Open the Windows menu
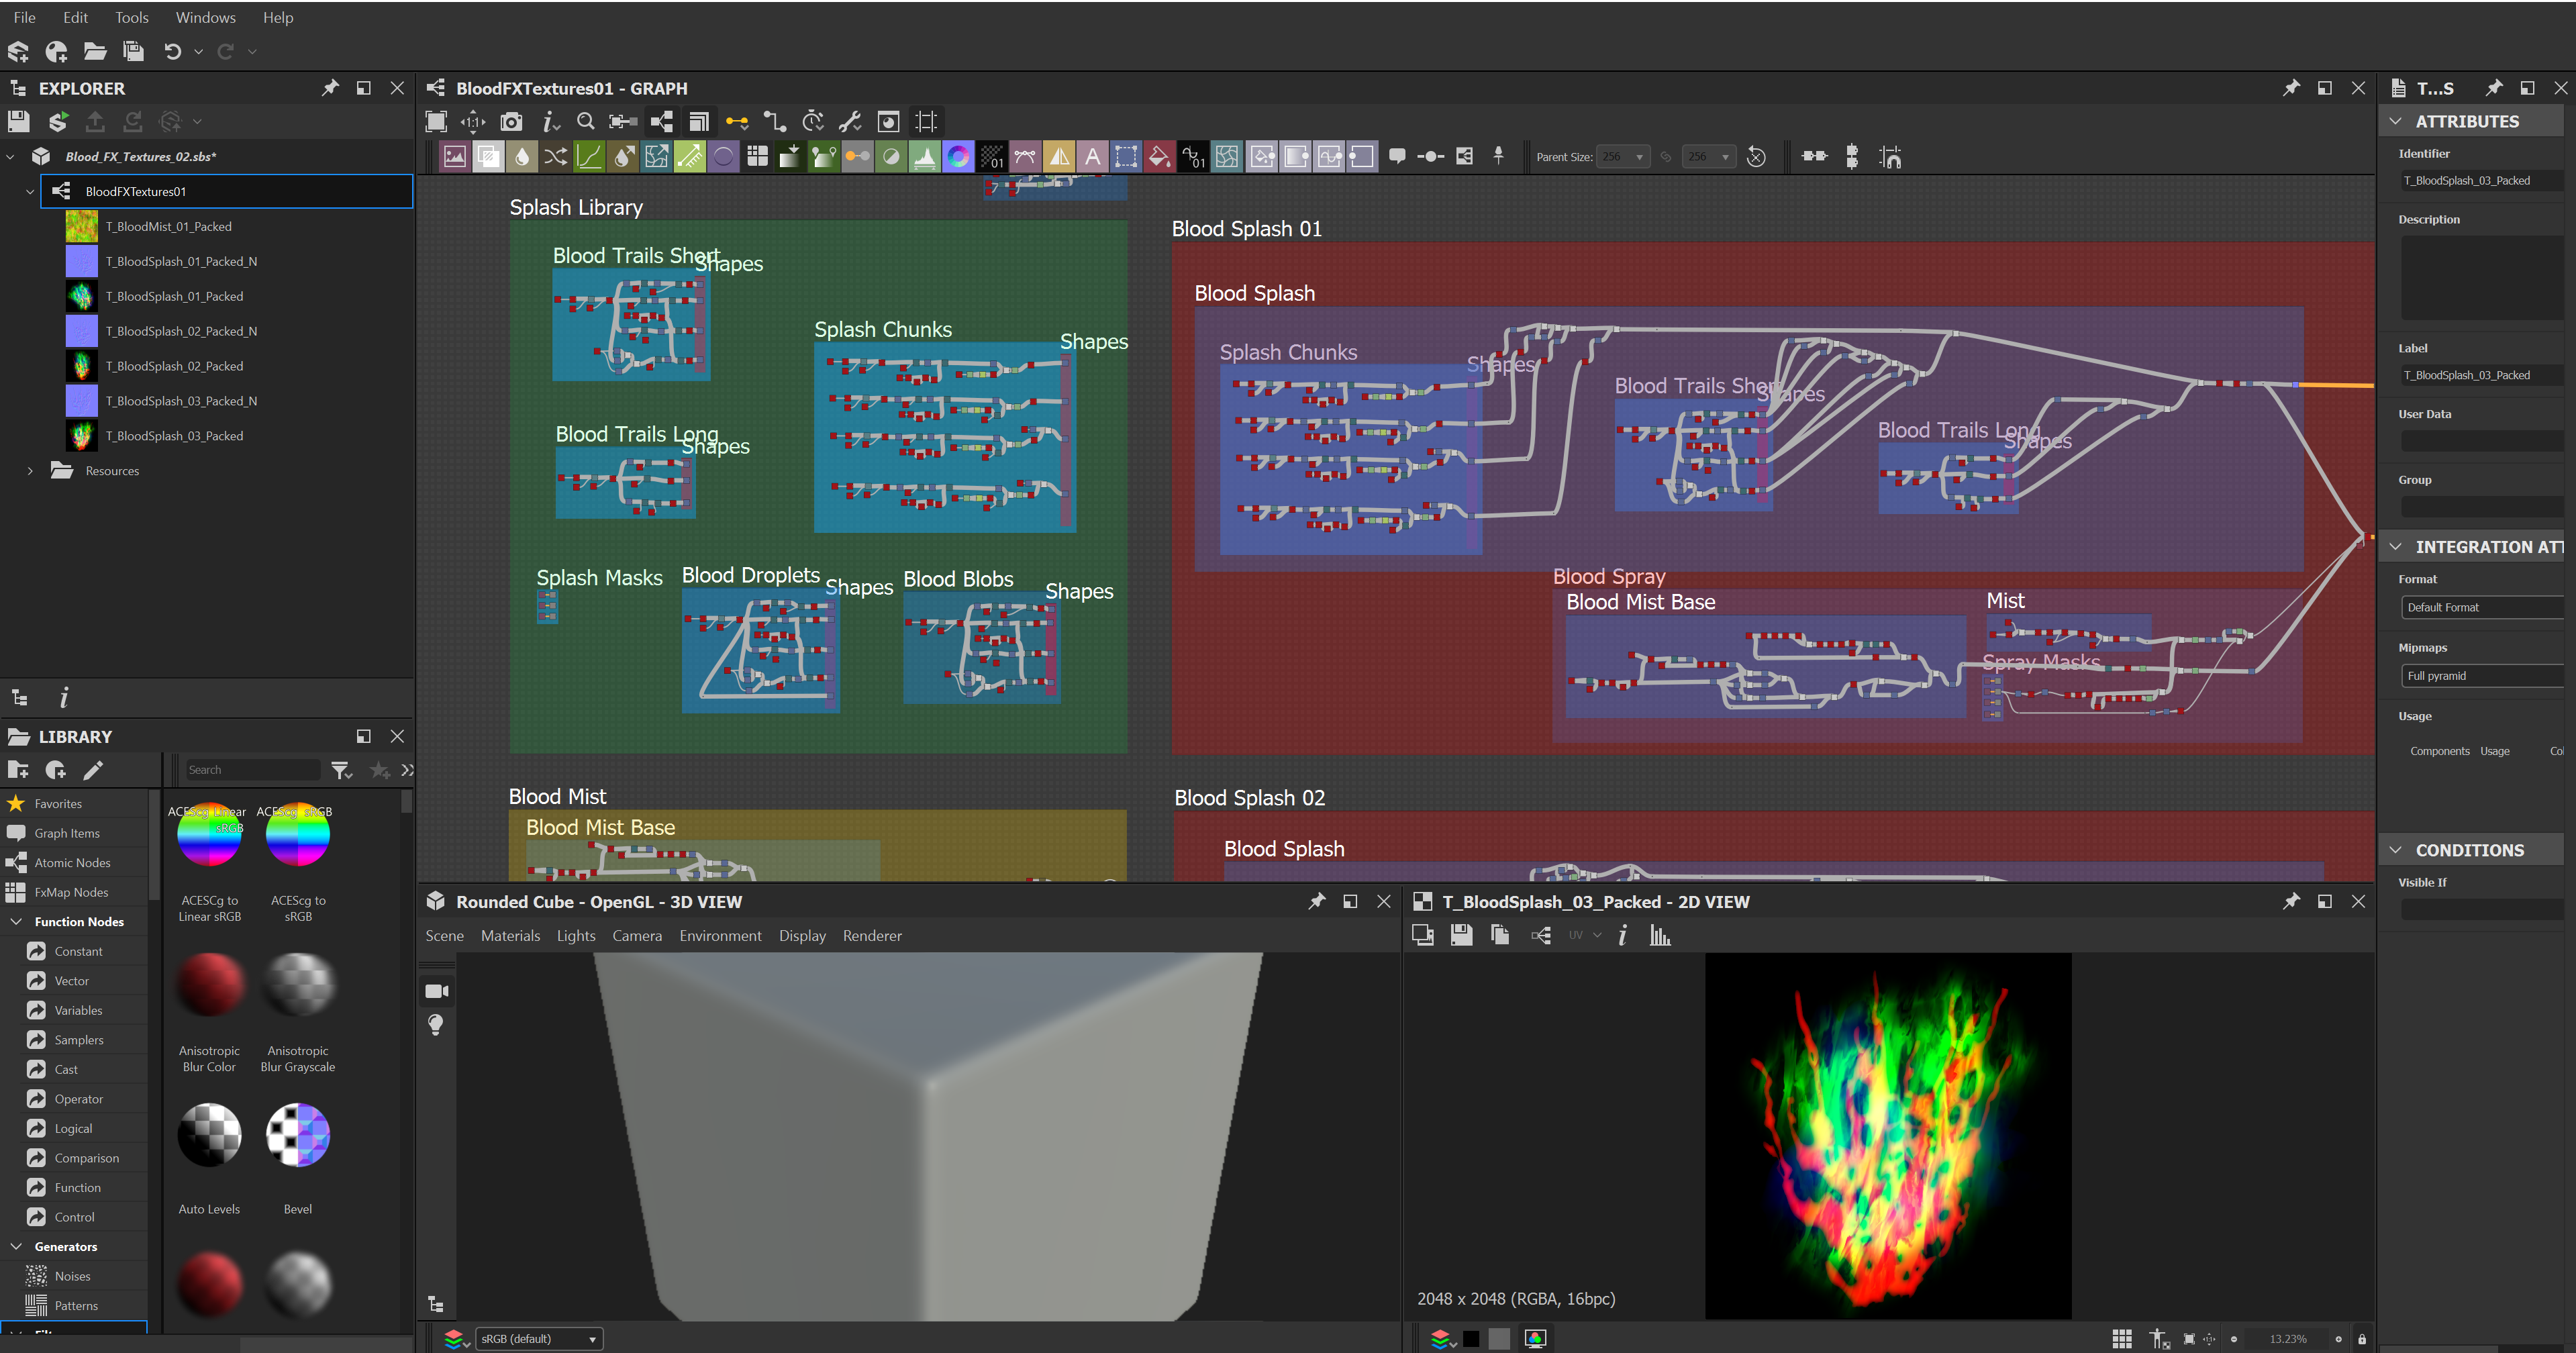This screenshot has width=2576, height=1353. tap(205, 17)
